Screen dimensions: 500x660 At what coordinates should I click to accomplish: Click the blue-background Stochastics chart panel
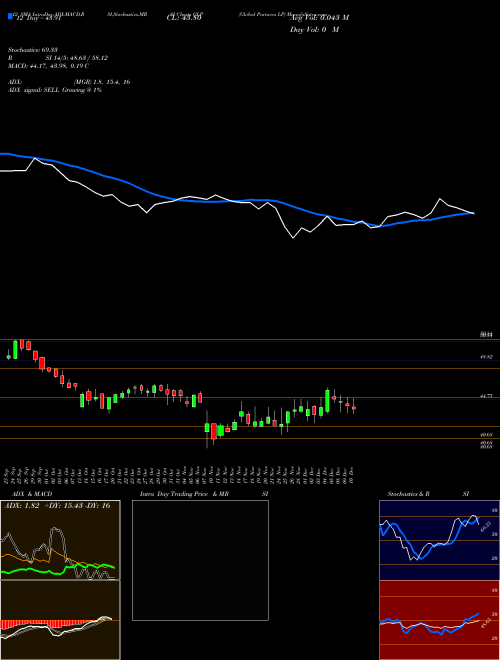click(439, 540)
